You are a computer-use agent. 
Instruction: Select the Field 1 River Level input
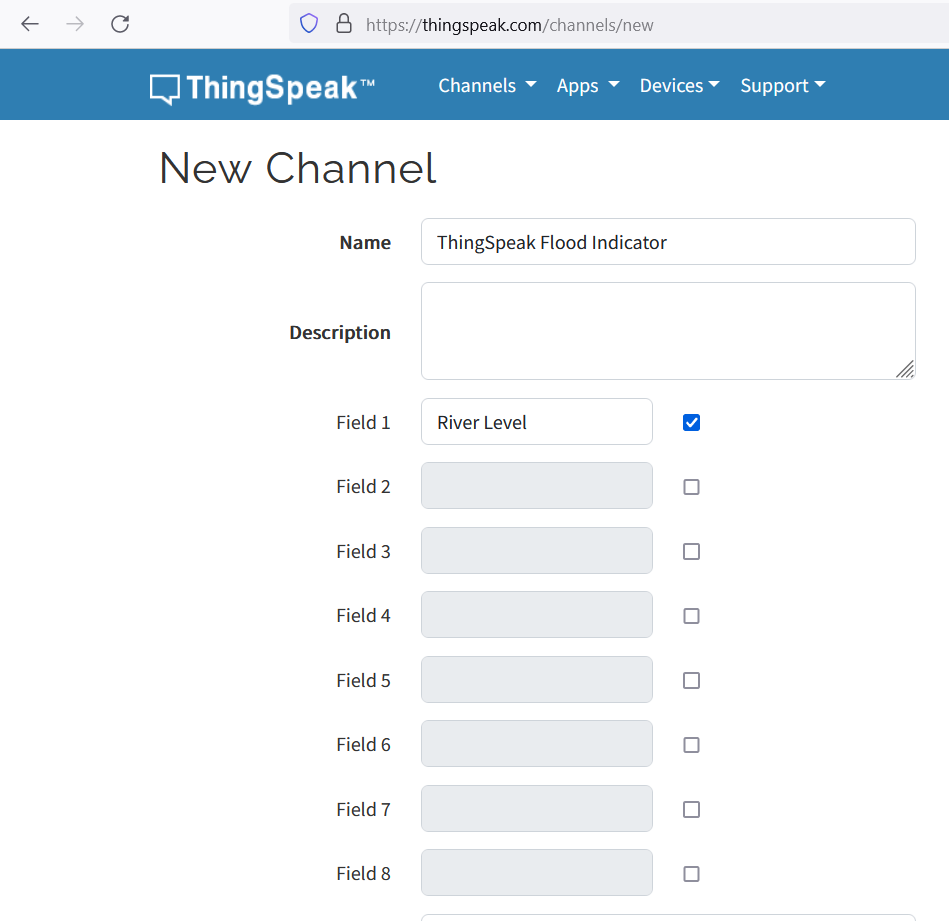click(537, 422)
